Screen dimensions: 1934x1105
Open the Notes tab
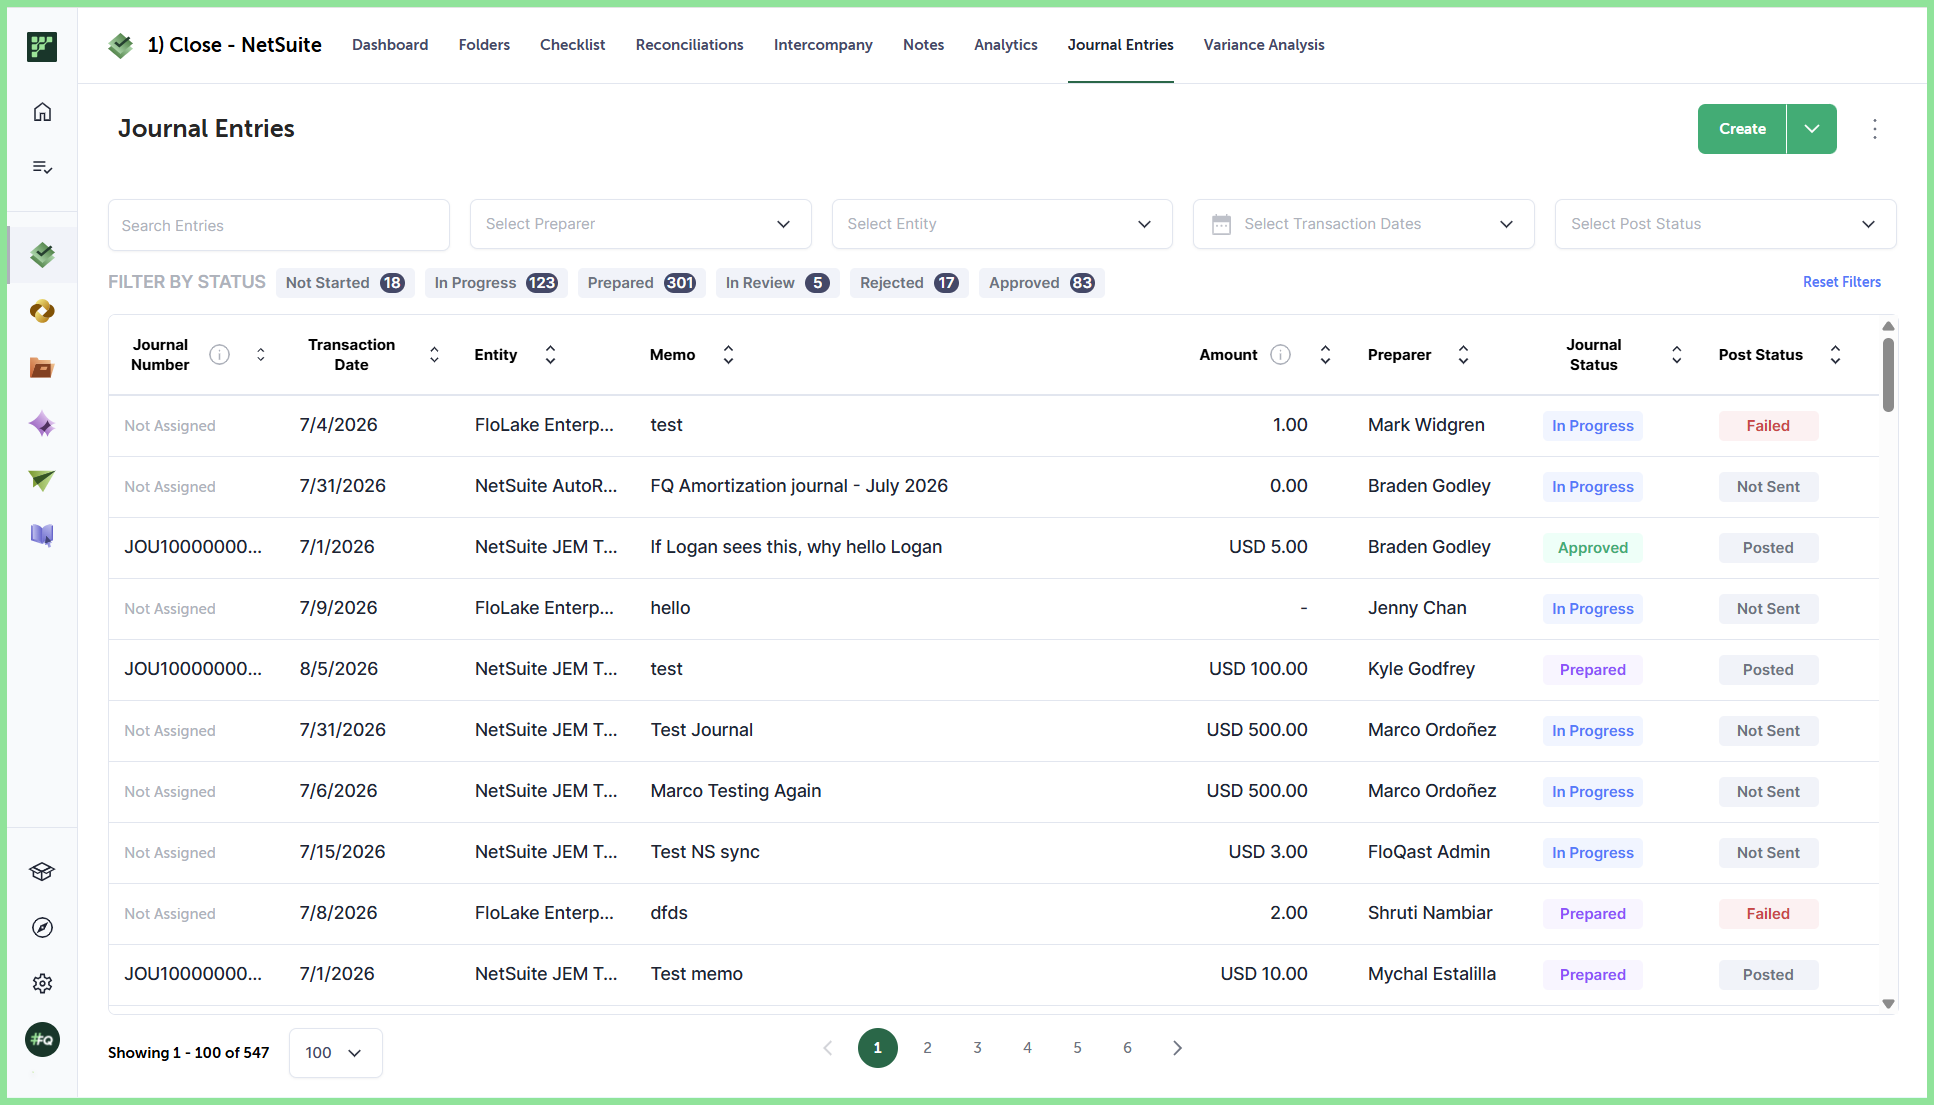point(924,45)
